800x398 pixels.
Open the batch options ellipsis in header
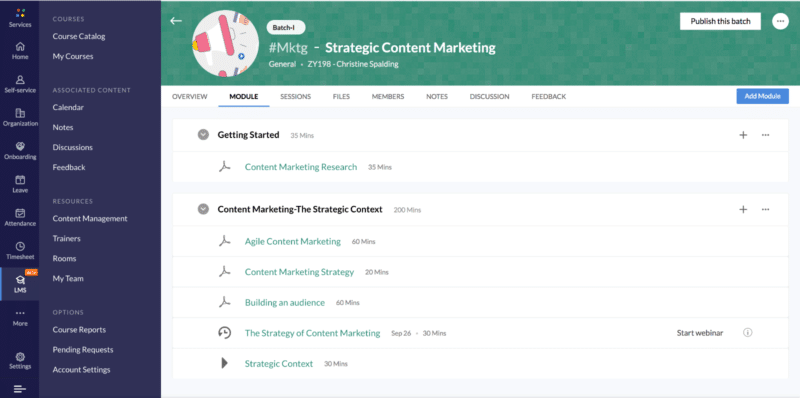[x=780, y=21]
